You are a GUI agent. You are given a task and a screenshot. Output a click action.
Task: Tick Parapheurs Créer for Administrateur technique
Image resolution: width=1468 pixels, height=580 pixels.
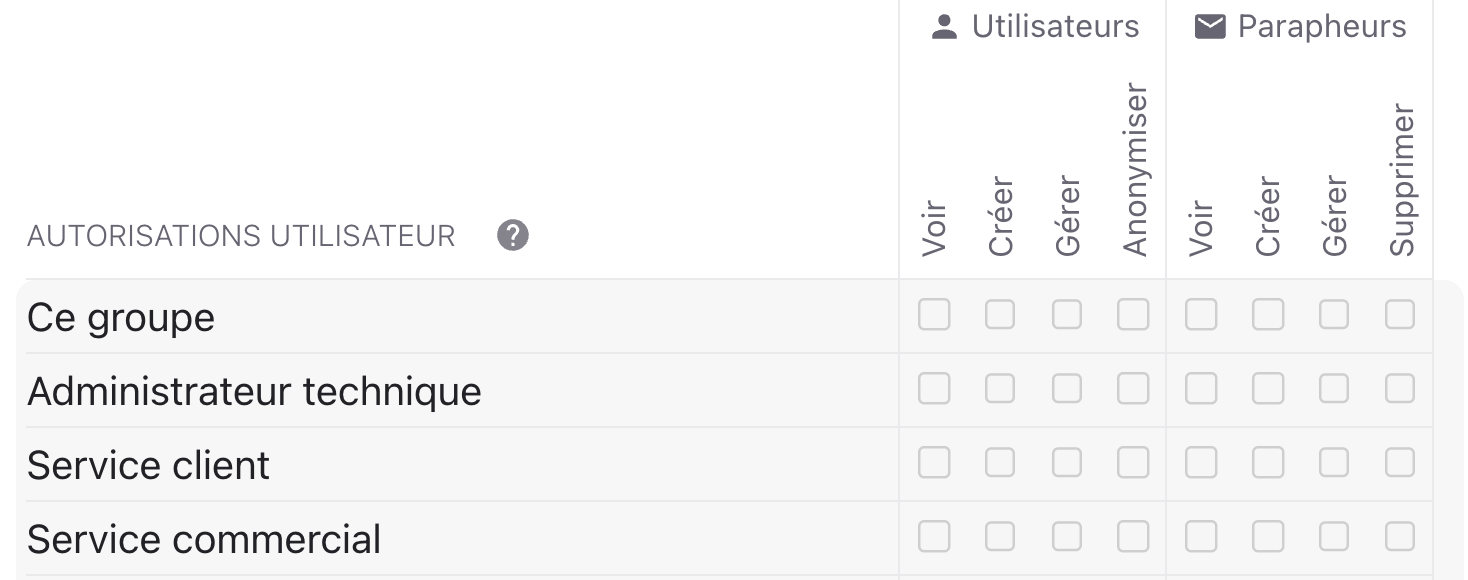click(x=1268, y=389)
